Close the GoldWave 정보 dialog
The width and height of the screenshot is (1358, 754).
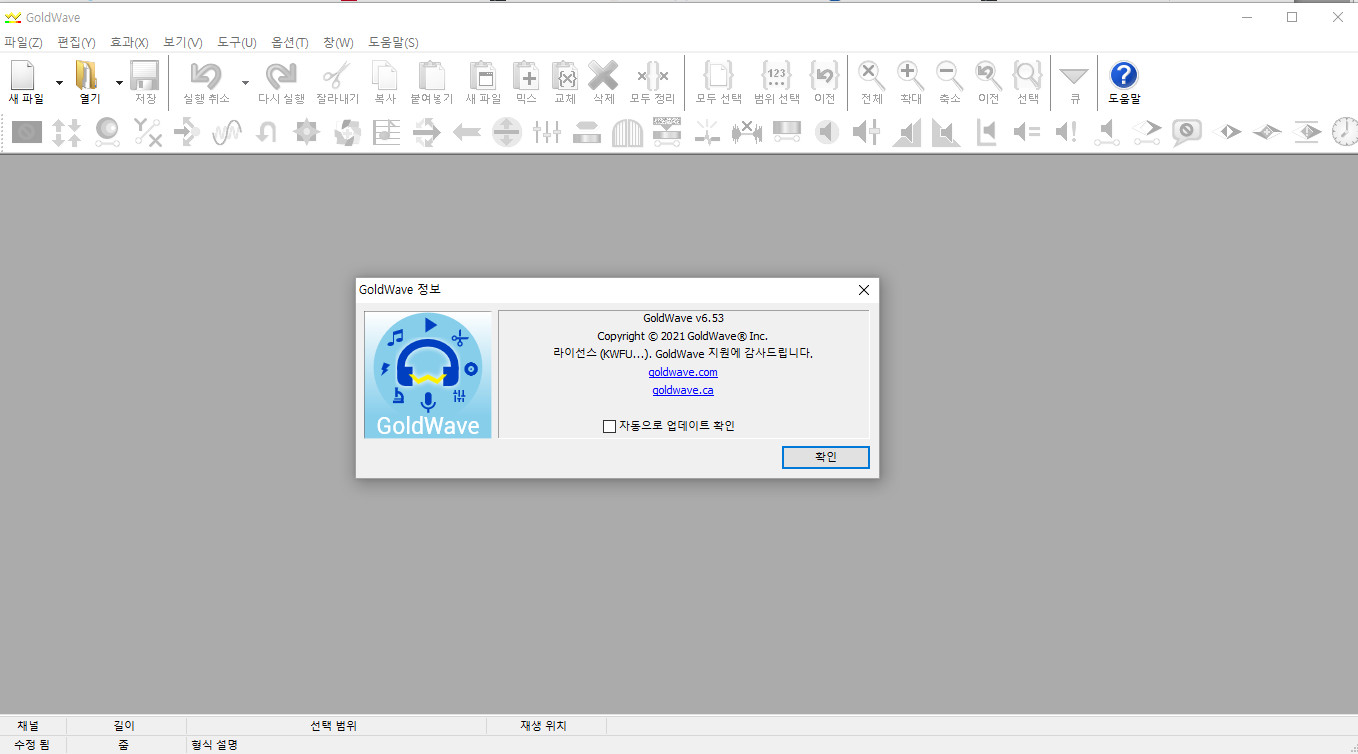tap(864, 290)
